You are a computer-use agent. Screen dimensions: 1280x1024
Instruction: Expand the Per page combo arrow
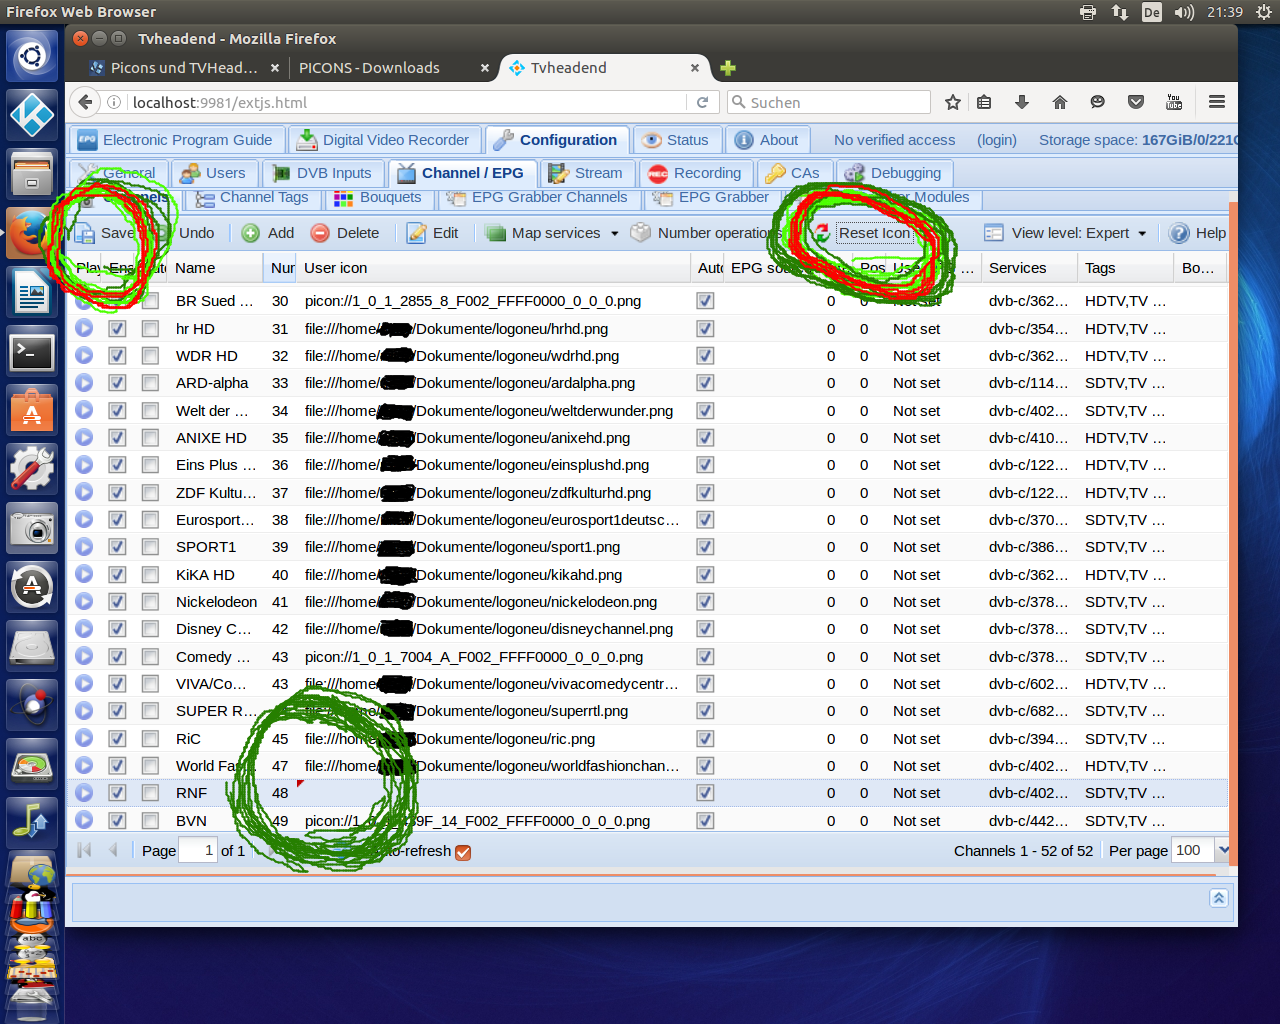pyautogui.click(x=1223, y=850)
